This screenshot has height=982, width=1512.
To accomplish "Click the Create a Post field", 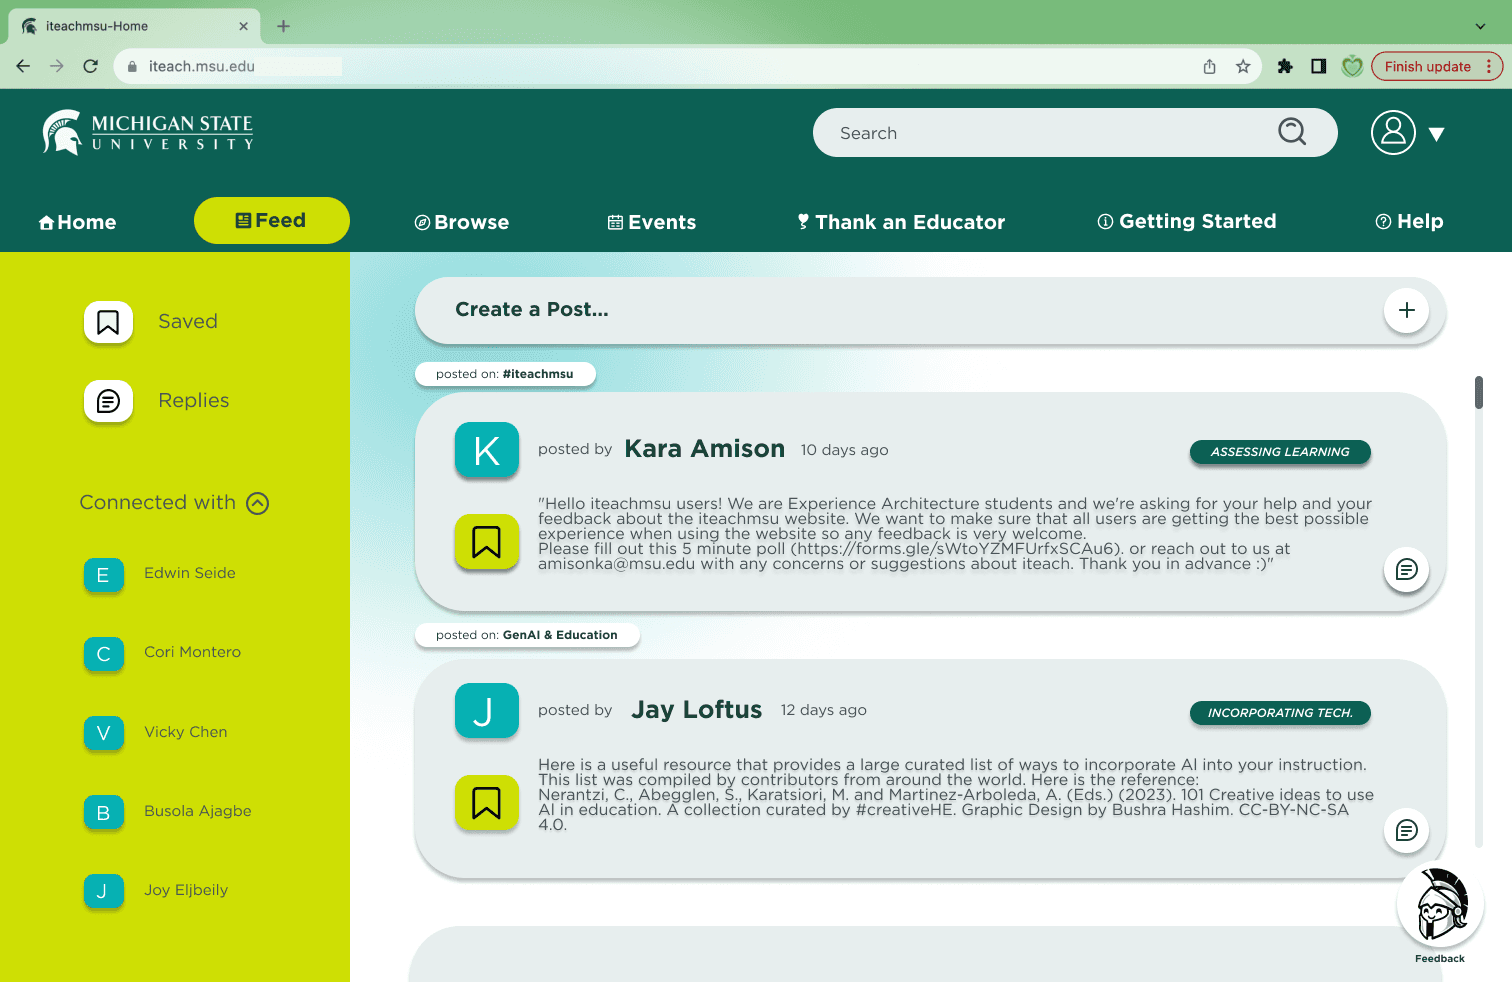I will [x=930, y=310].
